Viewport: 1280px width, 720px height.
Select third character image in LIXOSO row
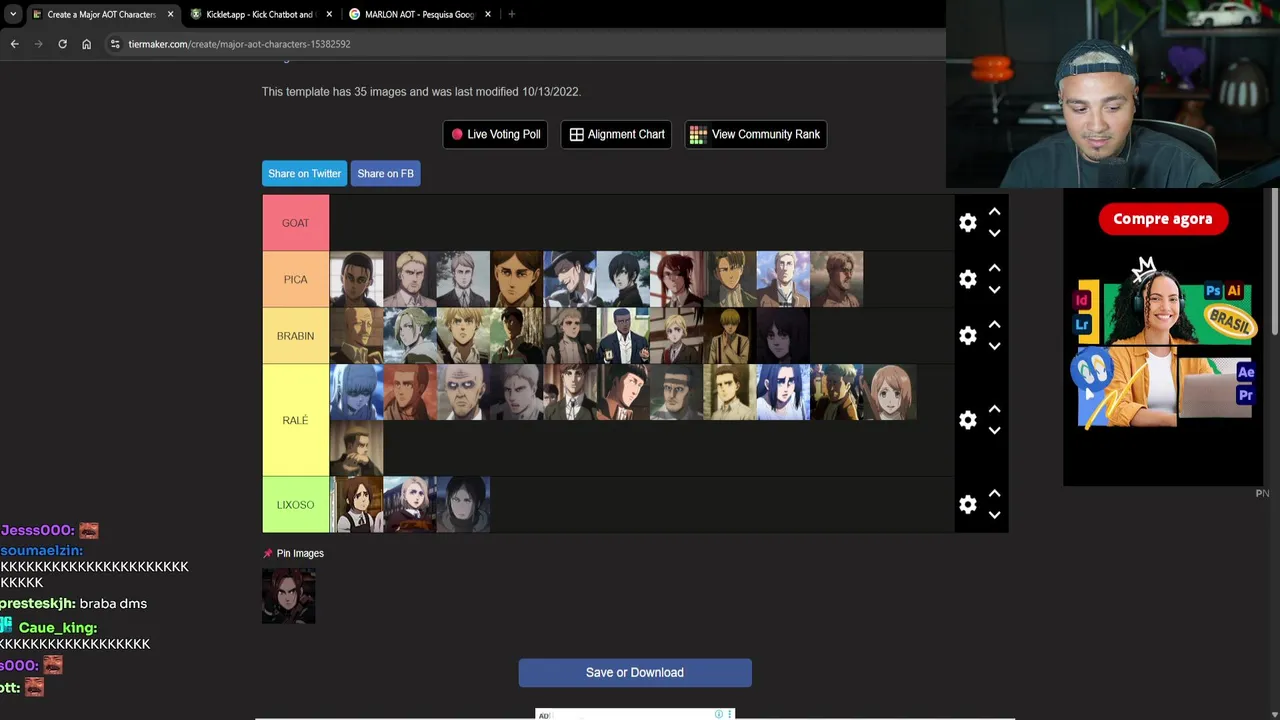point(463,505)
